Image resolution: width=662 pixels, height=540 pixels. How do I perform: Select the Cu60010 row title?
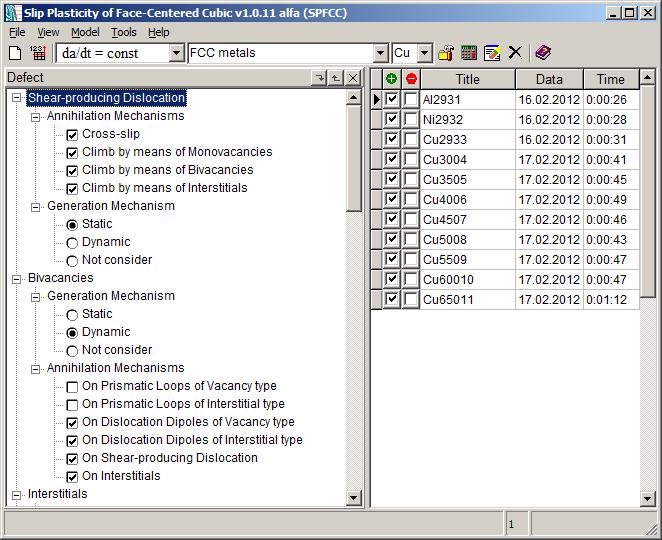pyautogui.click(x=468, y=279)
